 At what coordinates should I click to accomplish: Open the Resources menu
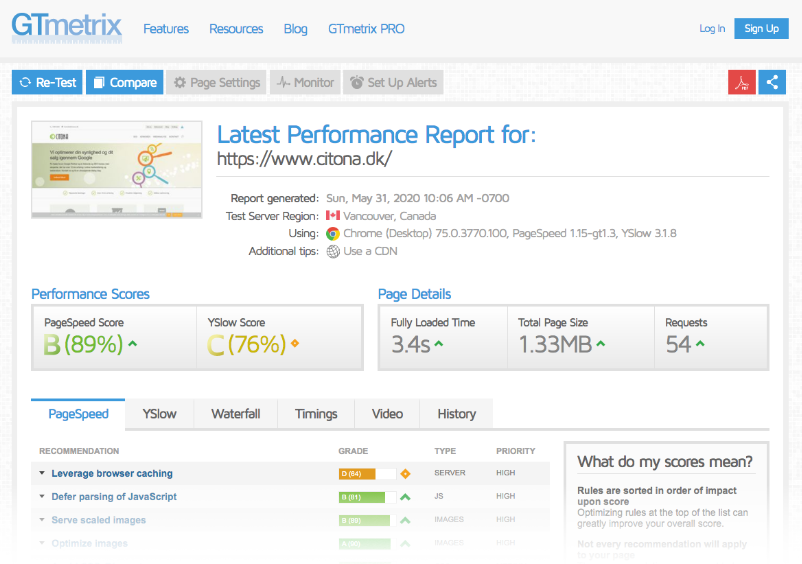pyautogui.click(x=236, y=29)
